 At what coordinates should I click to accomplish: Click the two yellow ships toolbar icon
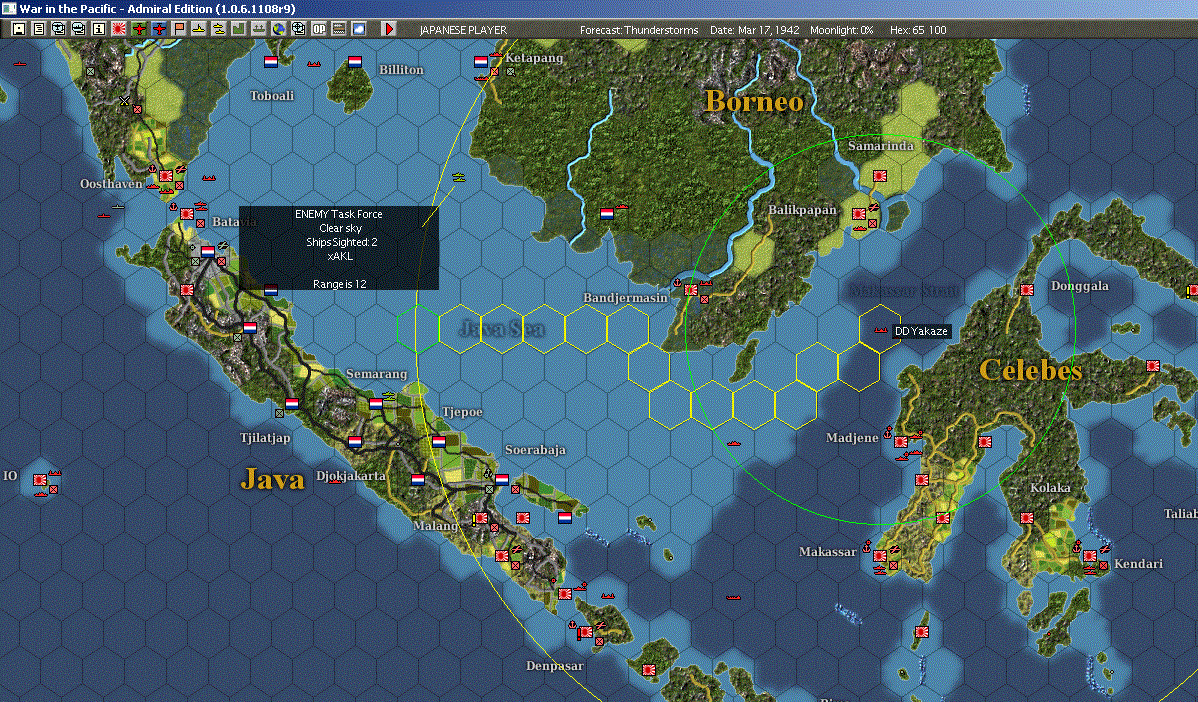click(219, 29)
